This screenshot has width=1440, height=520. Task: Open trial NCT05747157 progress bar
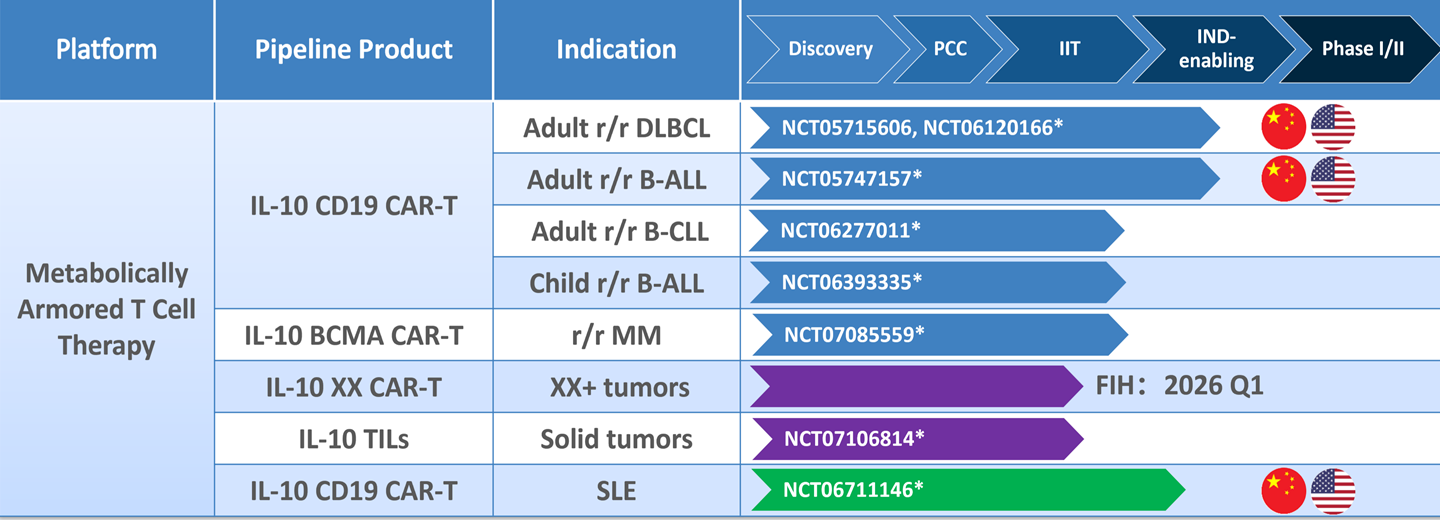pos(980,179)
